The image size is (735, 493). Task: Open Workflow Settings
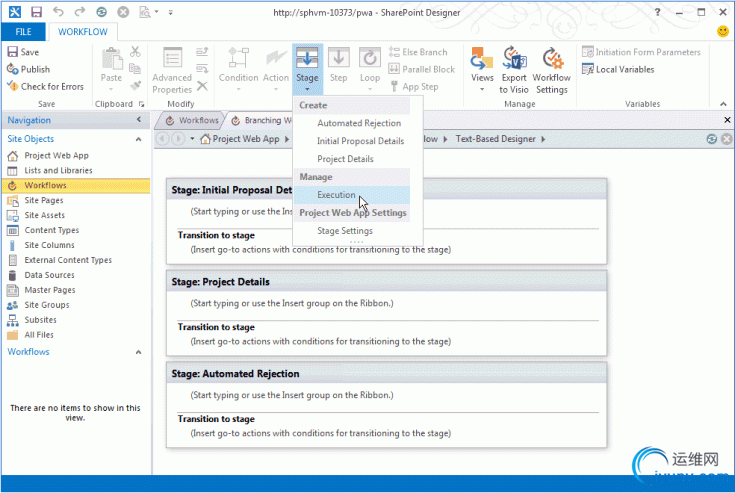[552, 70]
